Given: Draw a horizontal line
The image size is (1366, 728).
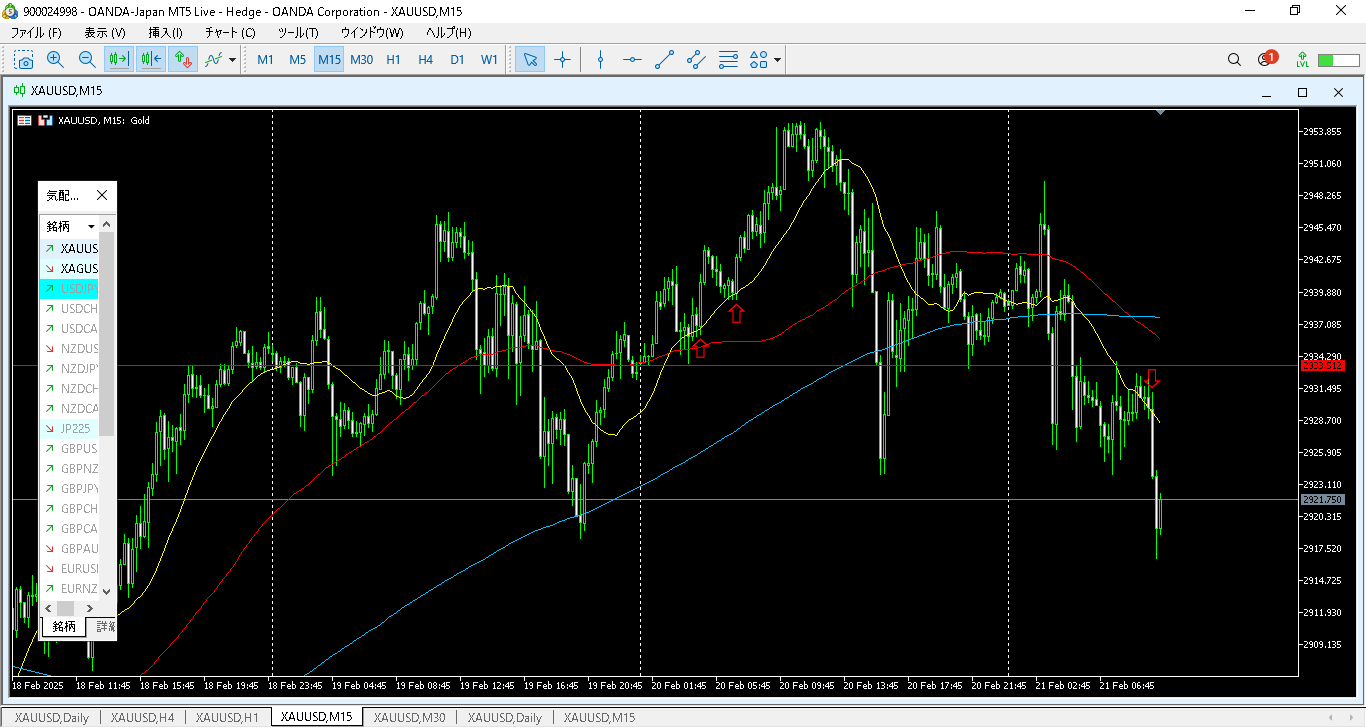Looking at the screenshot, I should point(632,59).
